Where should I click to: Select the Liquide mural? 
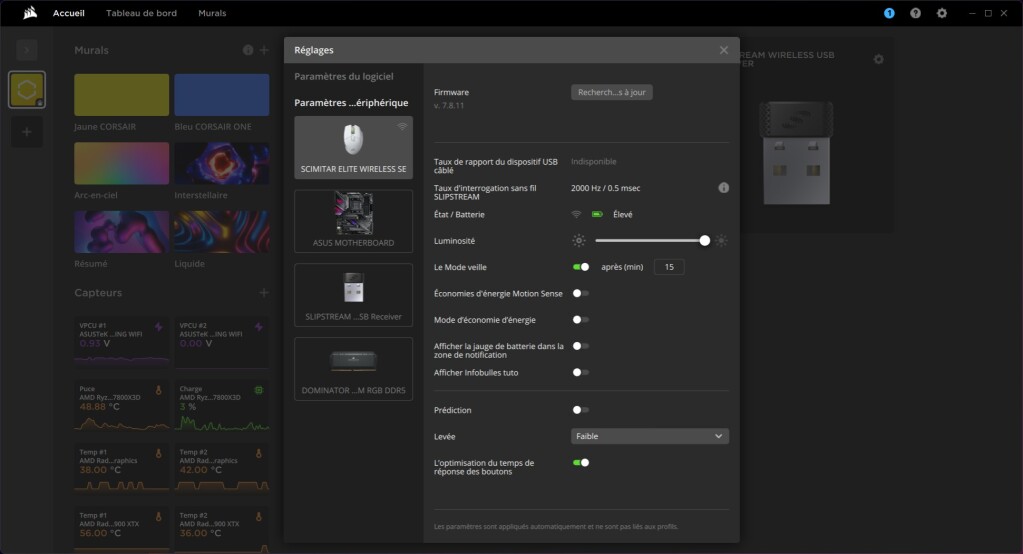222,232
